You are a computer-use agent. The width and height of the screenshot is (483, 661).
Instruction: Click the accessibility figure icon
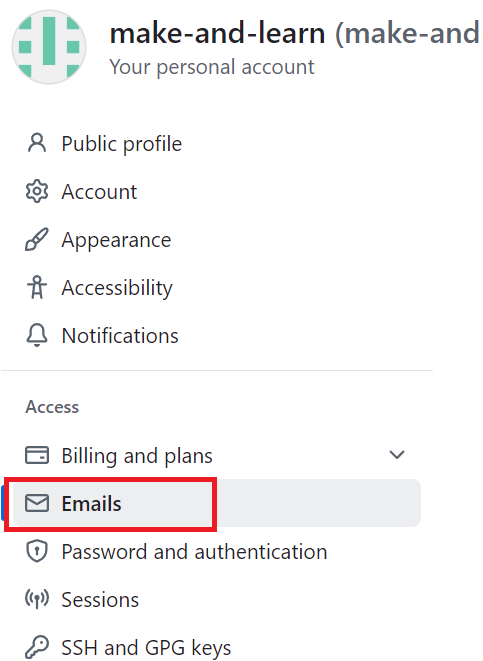tap(37, 288)
